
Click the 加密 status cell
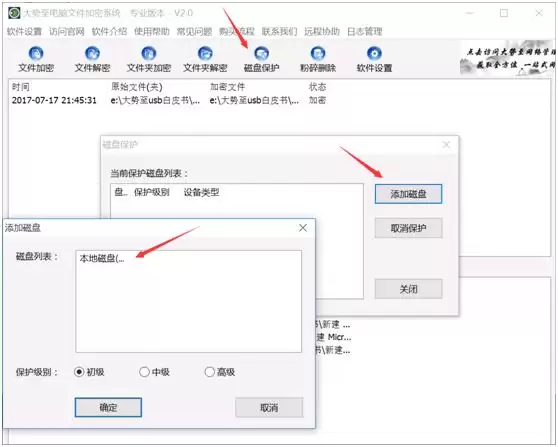coord(317,100)
